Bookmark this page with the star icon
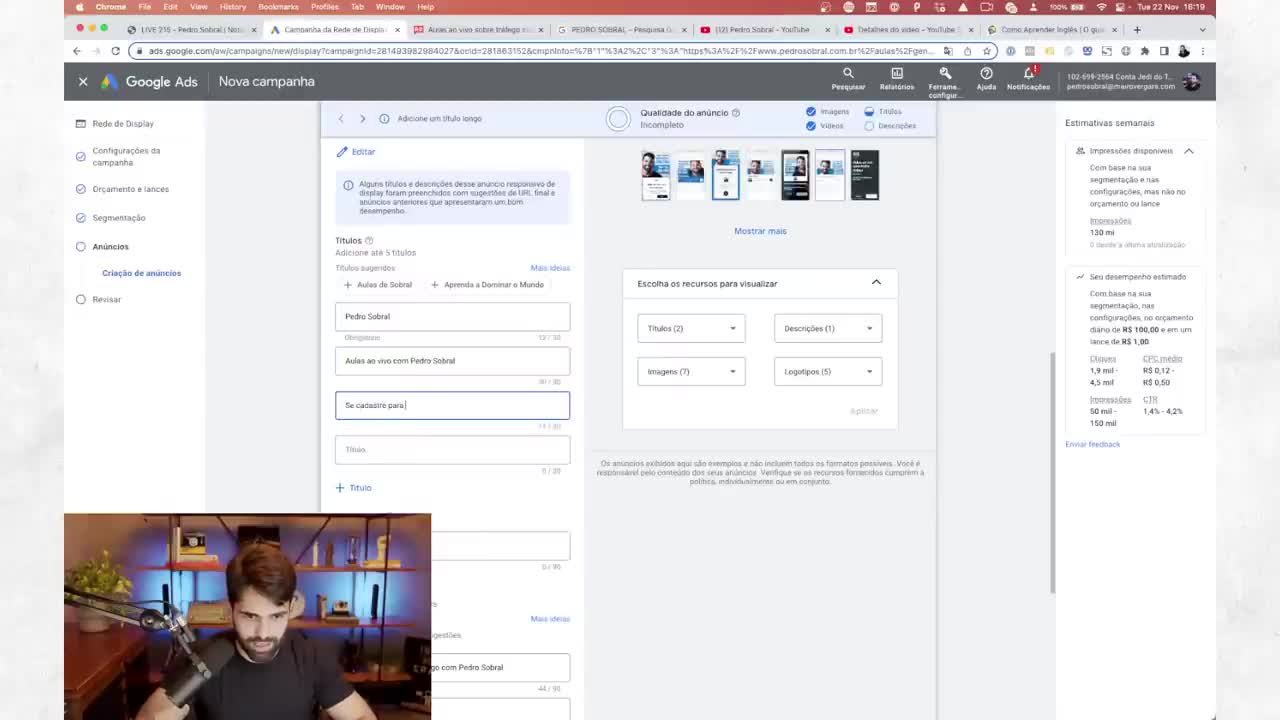This screenshot has height=720, width=1280. [986, 51]
